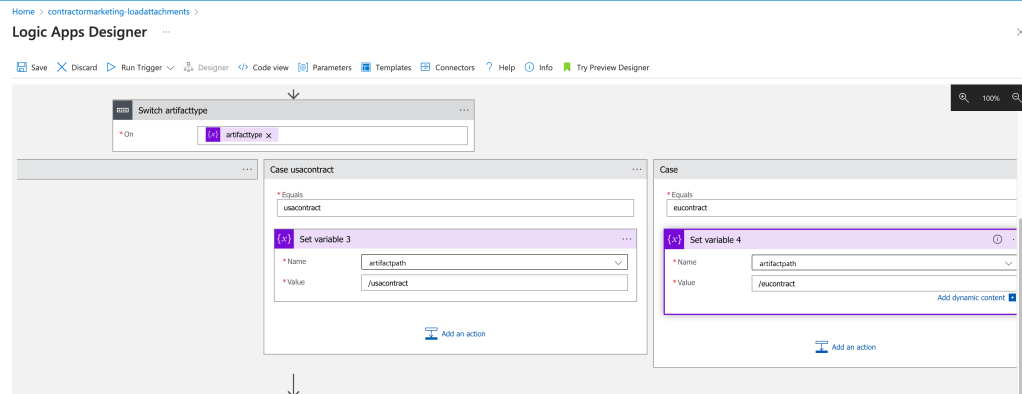Click the add action icon under Set variable 3
1022x394 pixels.
pyautogui.click(x=431, y=333)
